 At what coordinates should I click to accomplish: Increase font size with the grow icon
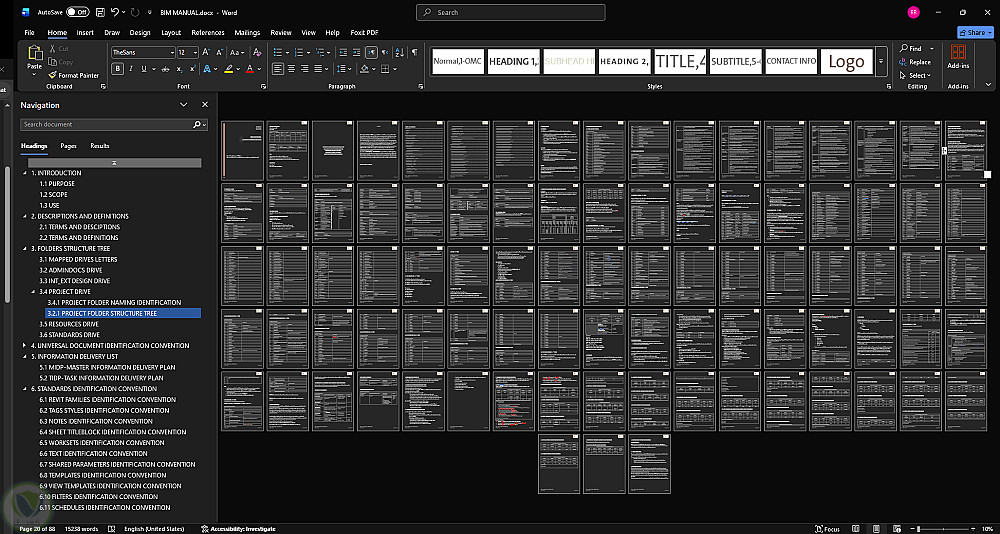click(x=206, y=52)
